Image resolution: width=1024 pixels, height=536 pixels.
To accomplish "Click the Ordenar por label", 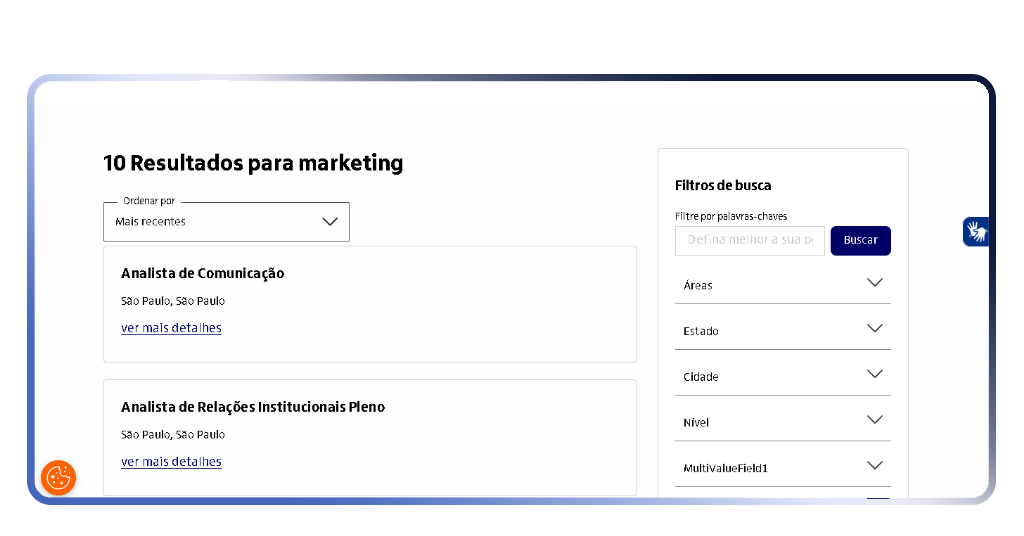I will (x=149, y=201).
